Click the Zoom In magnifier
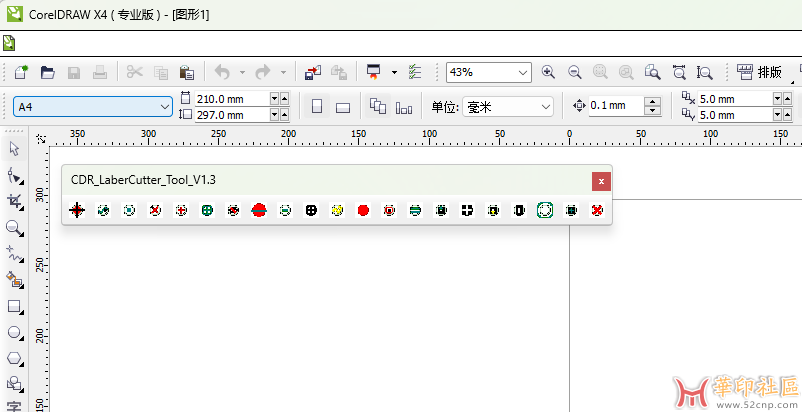 (x=548, y=72)
